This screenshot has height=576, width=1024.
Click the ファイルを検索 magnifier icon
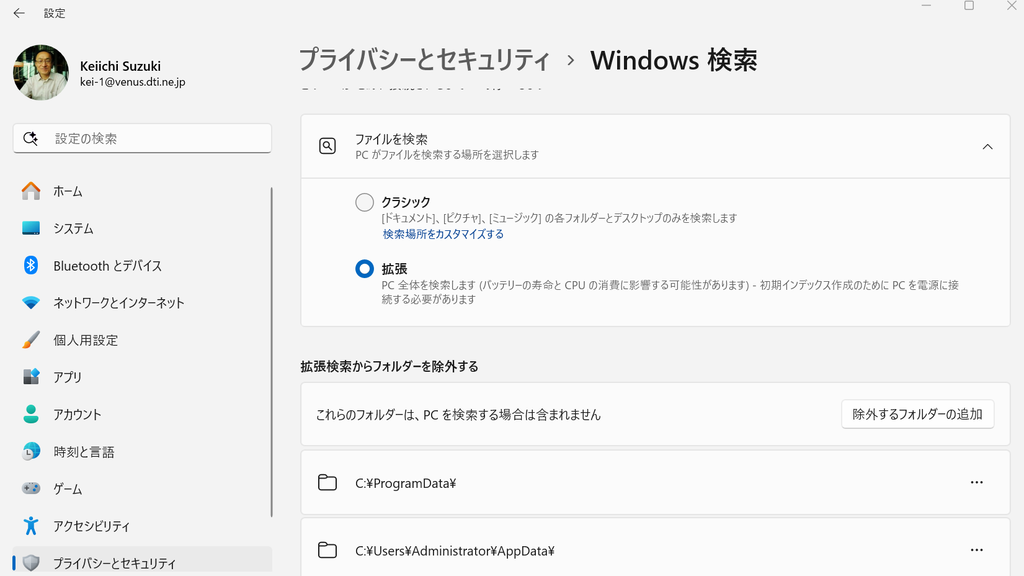tap(327, 146)
